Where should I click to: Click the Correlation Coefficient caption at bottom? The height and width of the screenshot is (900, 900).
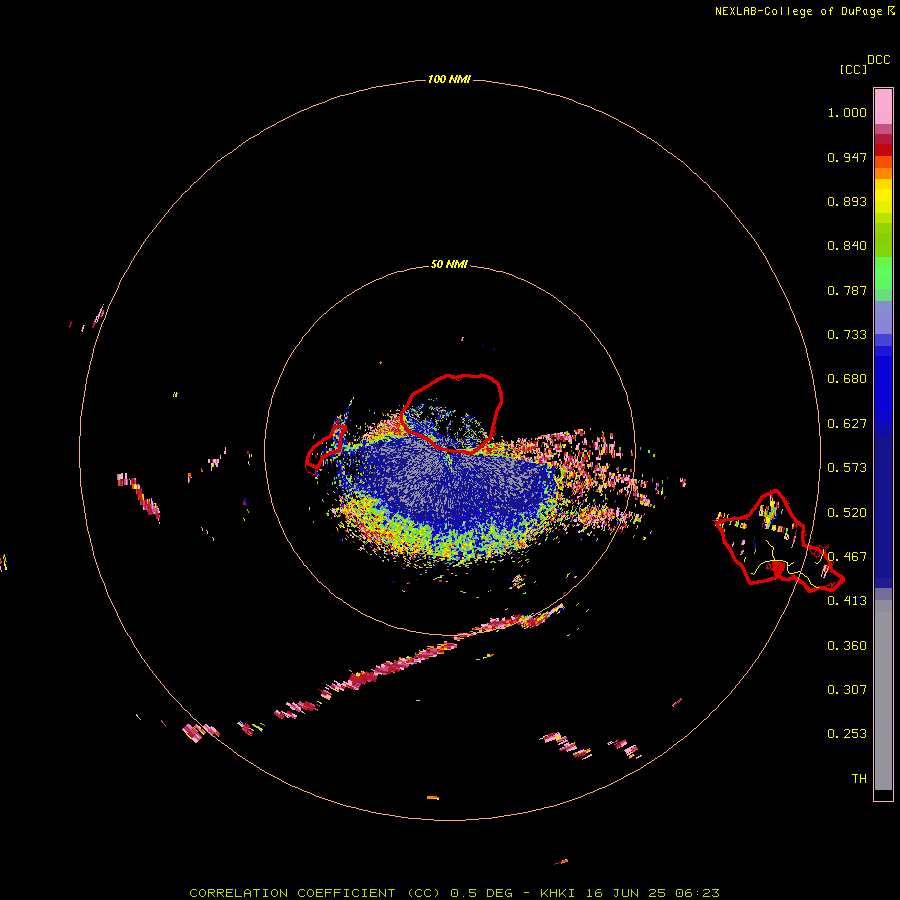click(x=454, y=893)
